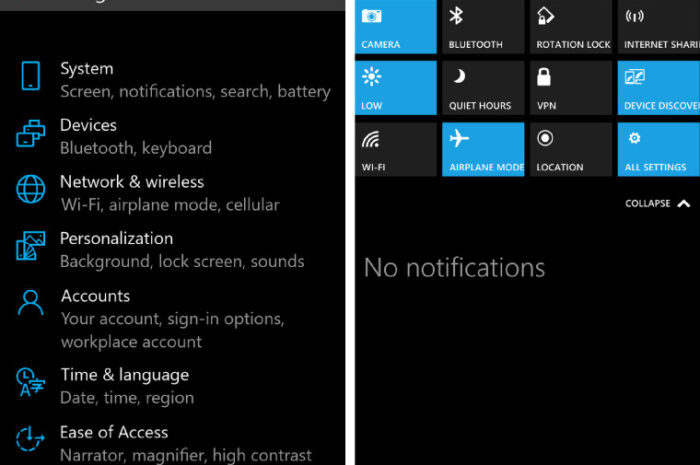Click the airplane icon

tap(459, 138)
